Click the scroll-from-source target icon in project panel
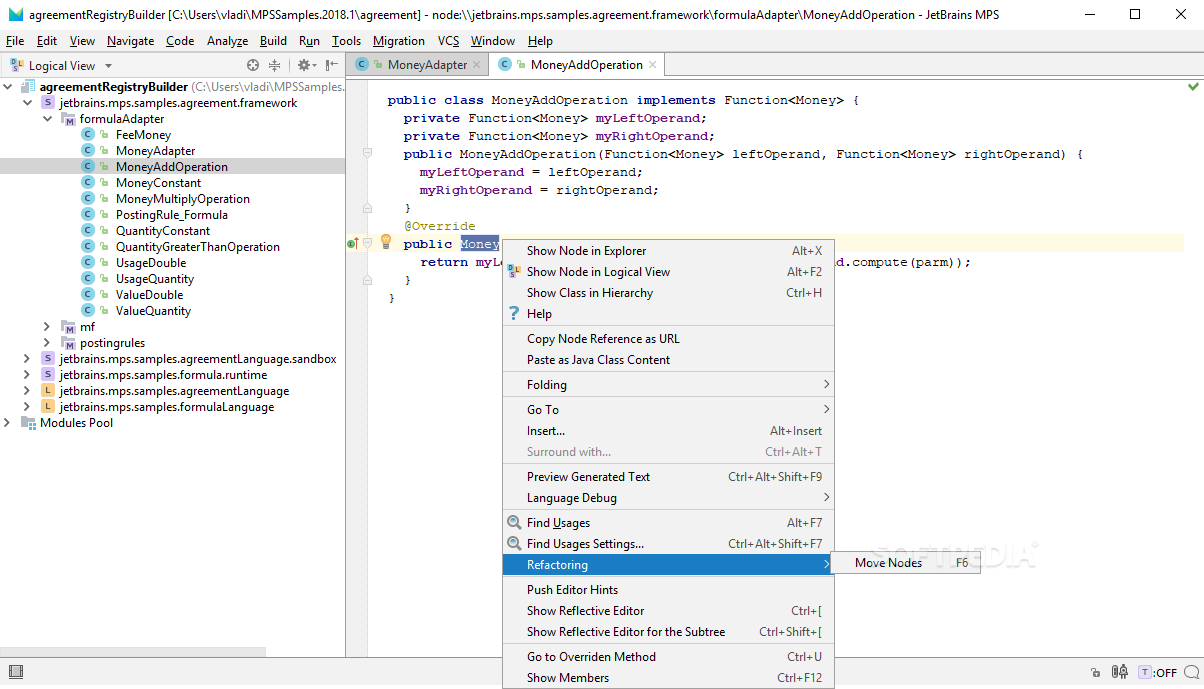1204x689 pixels. (253, 65)
